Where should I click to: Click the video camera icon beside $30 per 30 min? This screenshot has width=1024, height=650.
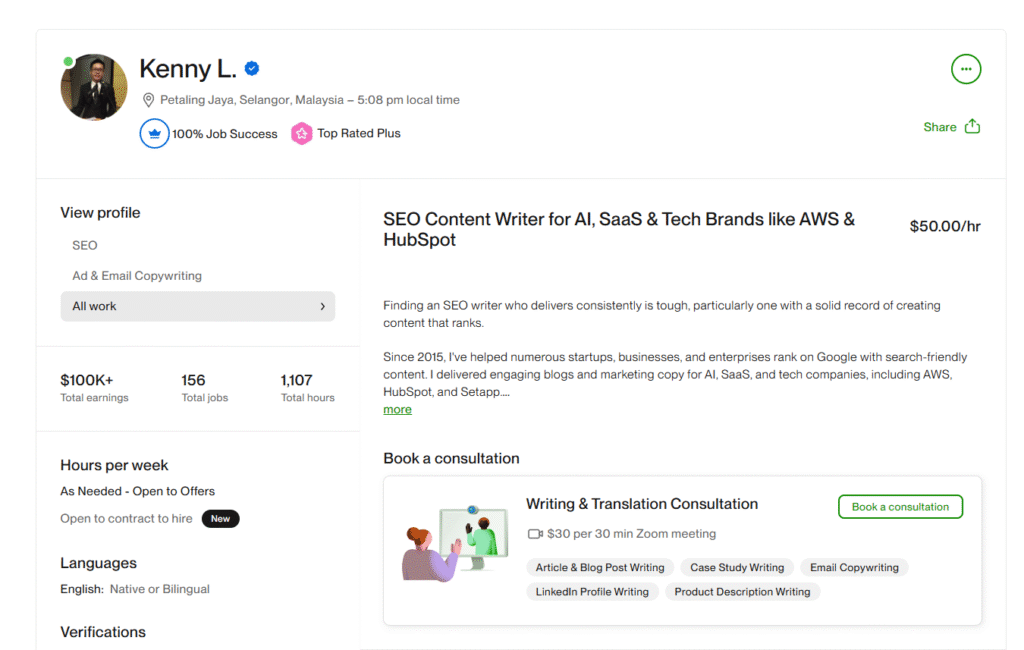point(534,533)
